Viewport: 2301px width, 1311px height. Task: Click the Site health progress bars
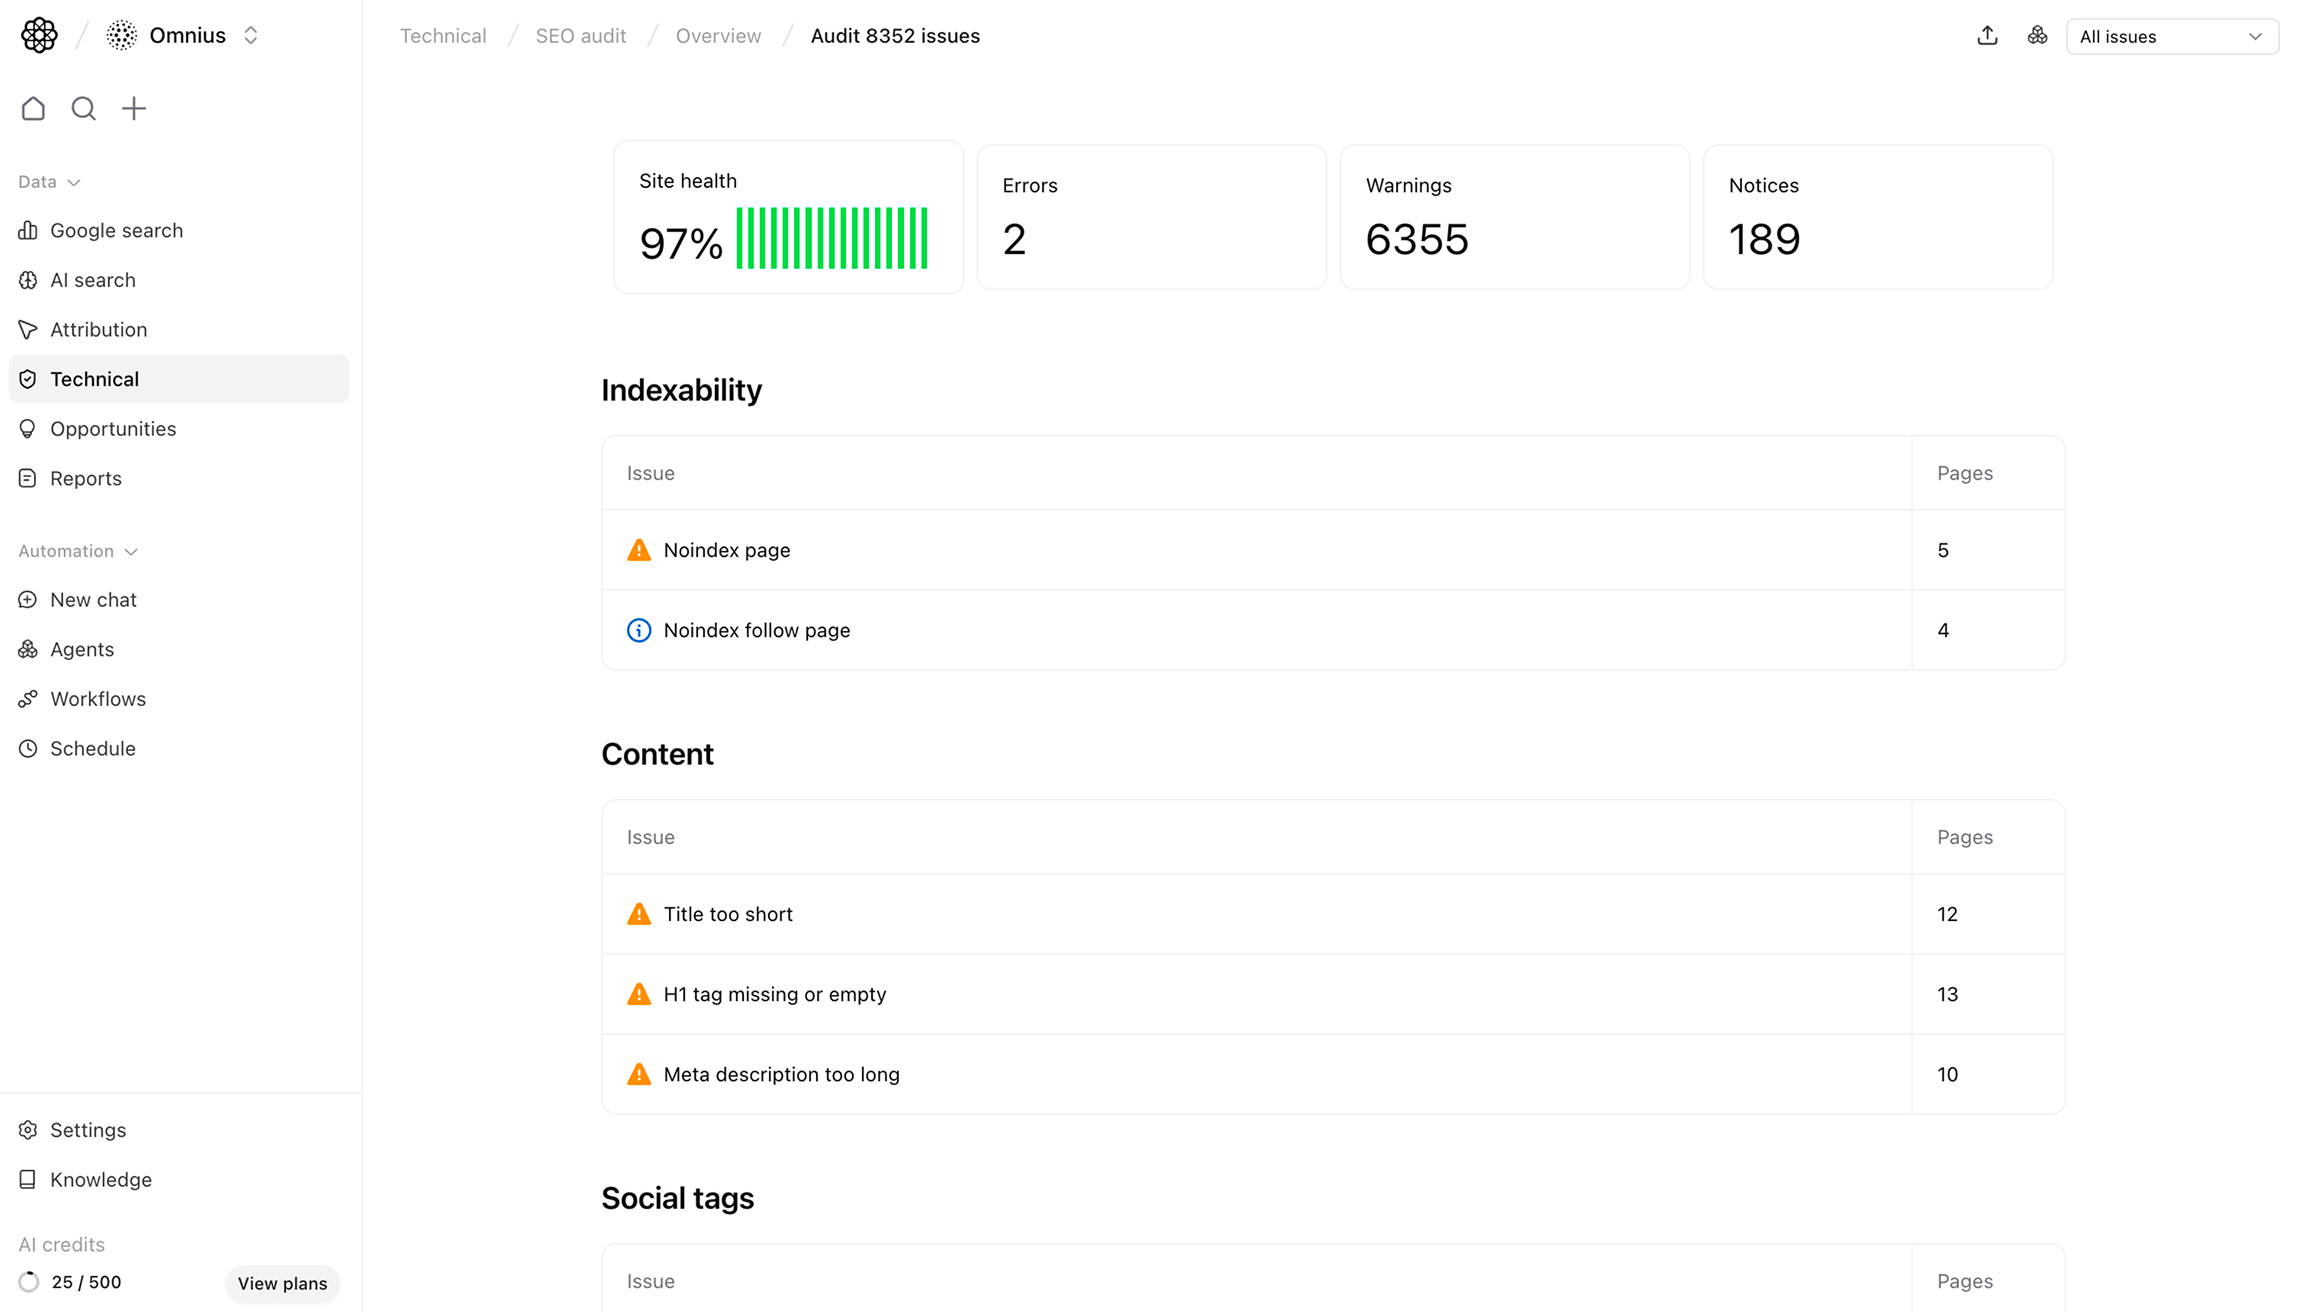coord(833,238)
